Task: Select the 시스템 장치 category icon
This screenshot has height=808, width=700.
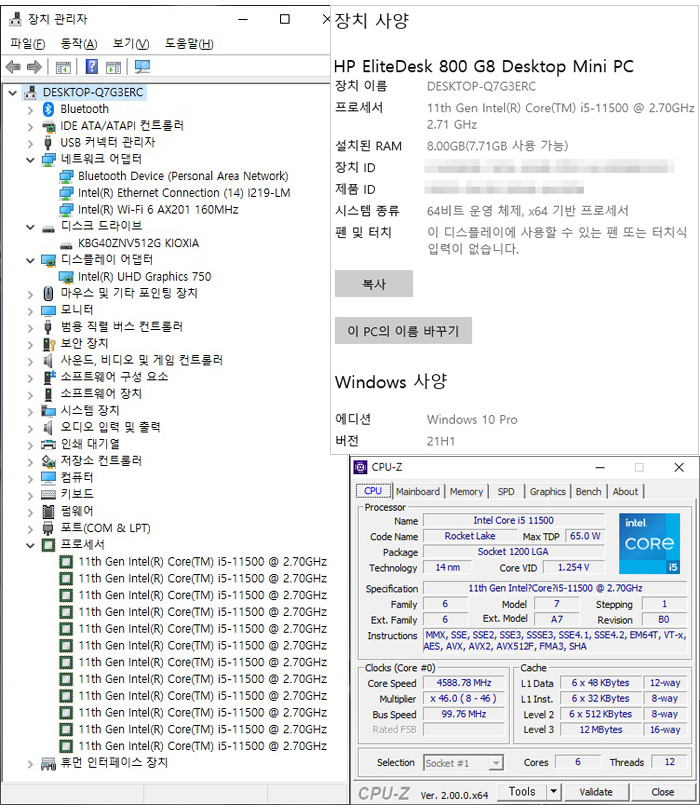Action: [x=48, y=411]
